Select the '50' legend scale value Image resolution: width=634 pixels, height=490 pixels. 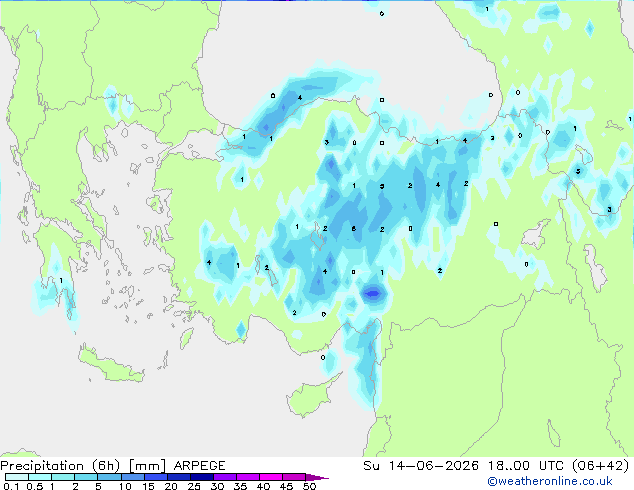pos(310,486)
